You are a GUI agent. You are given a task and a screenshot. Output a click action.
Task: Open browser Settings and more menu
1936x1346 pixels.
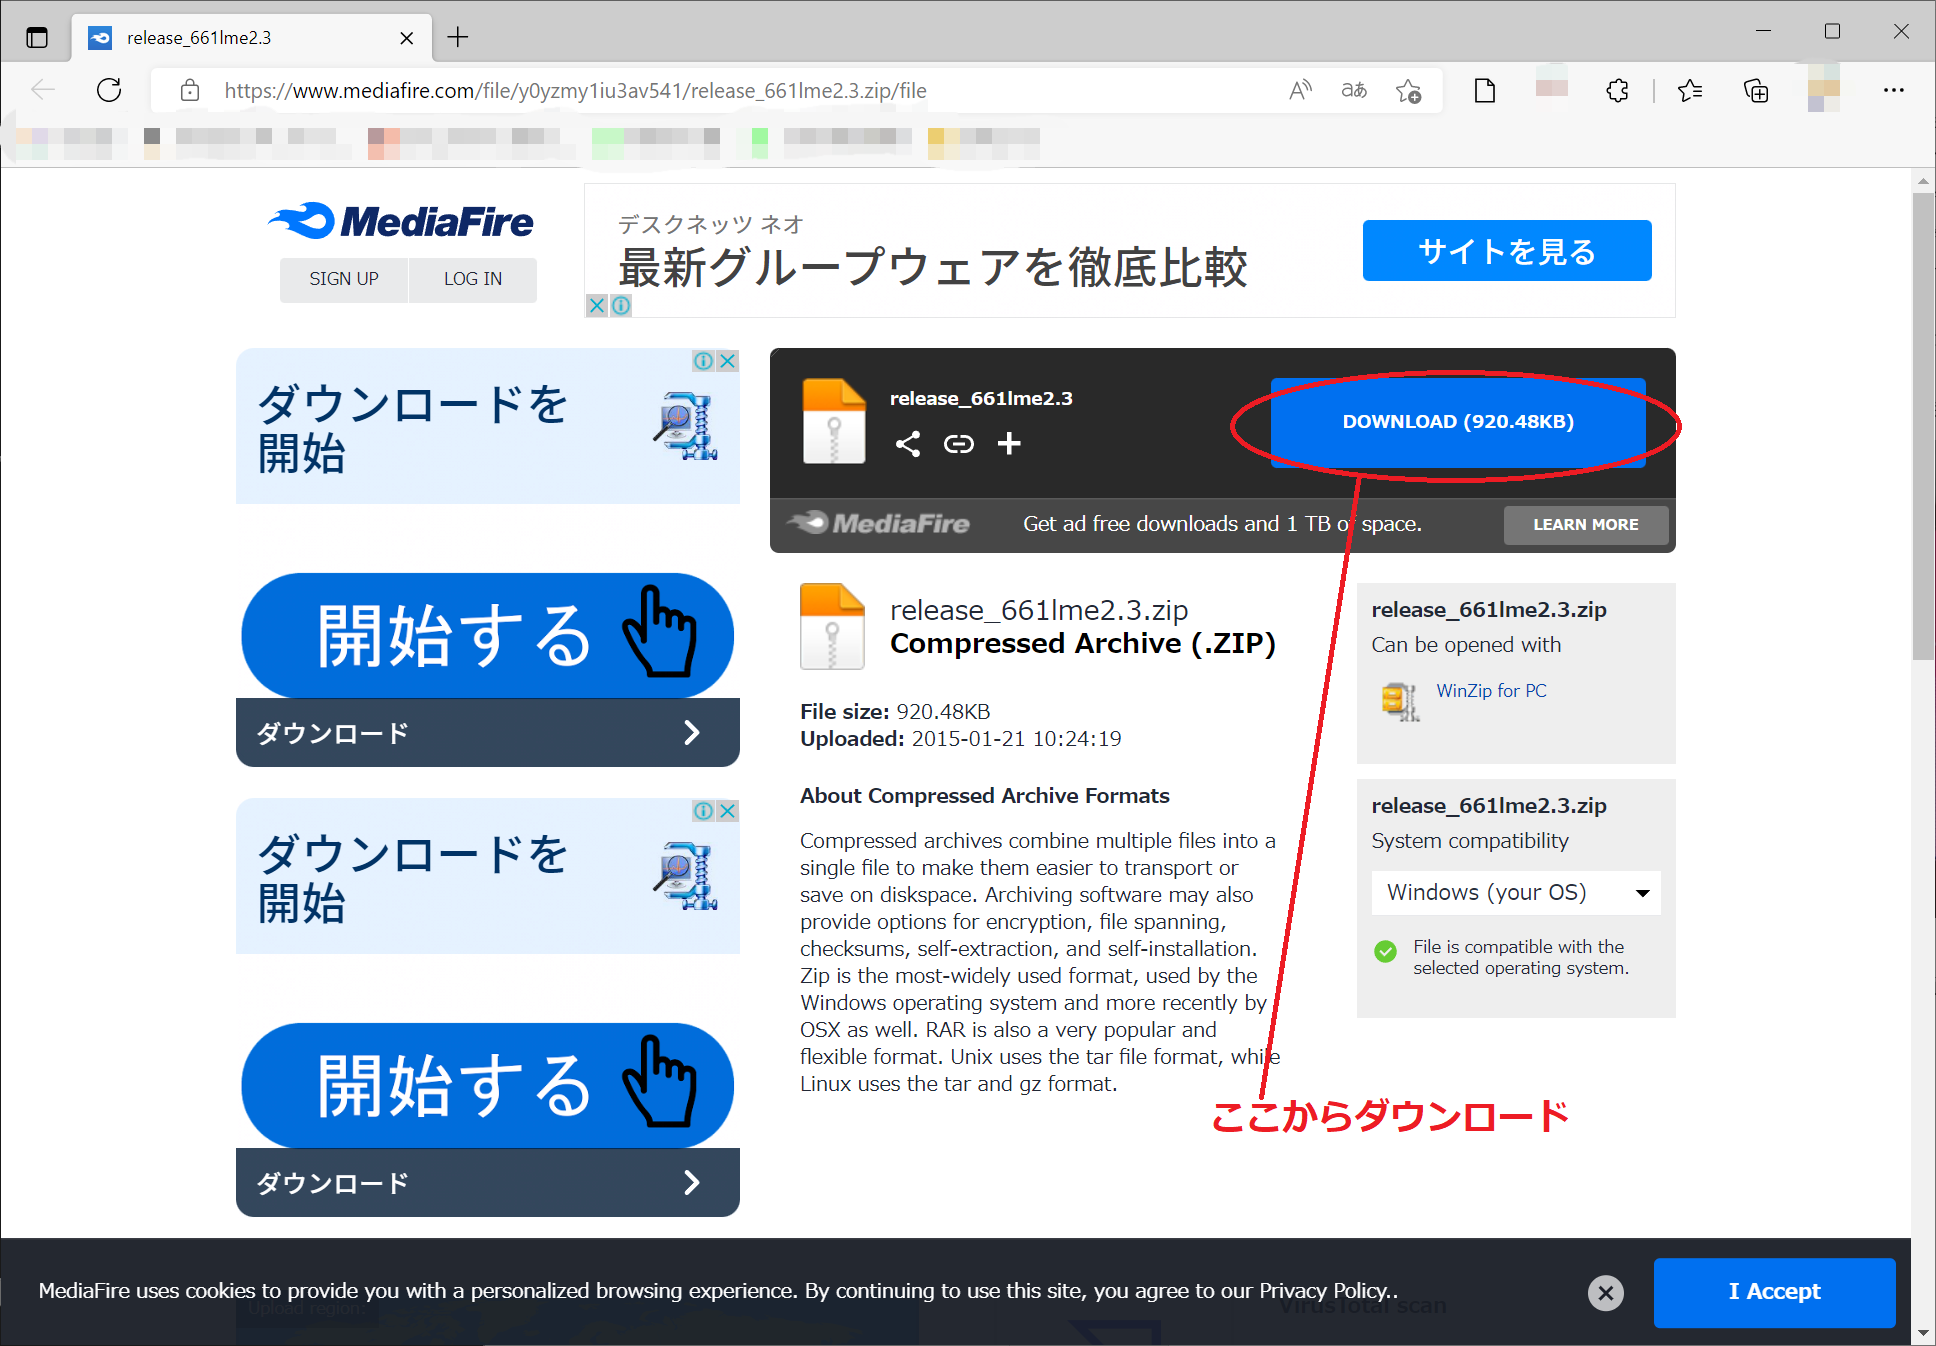[1893, 90]
